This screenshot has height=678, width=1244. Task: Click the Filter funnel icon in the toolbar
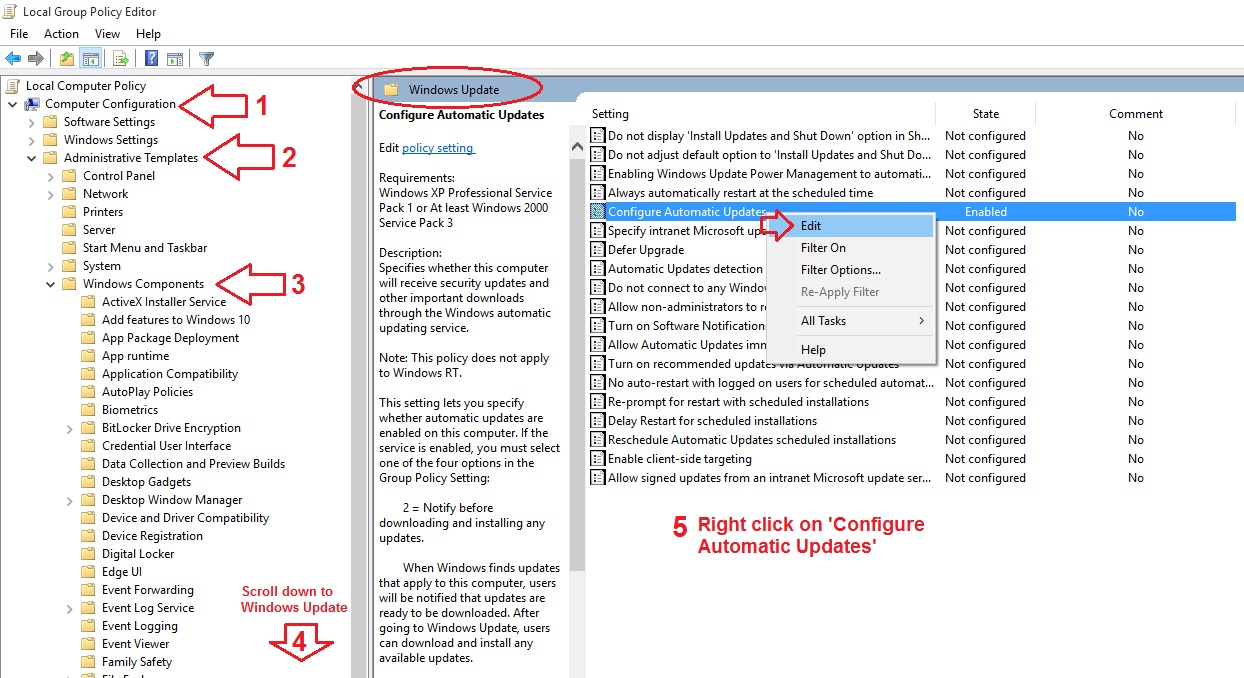tap(206, 59)
